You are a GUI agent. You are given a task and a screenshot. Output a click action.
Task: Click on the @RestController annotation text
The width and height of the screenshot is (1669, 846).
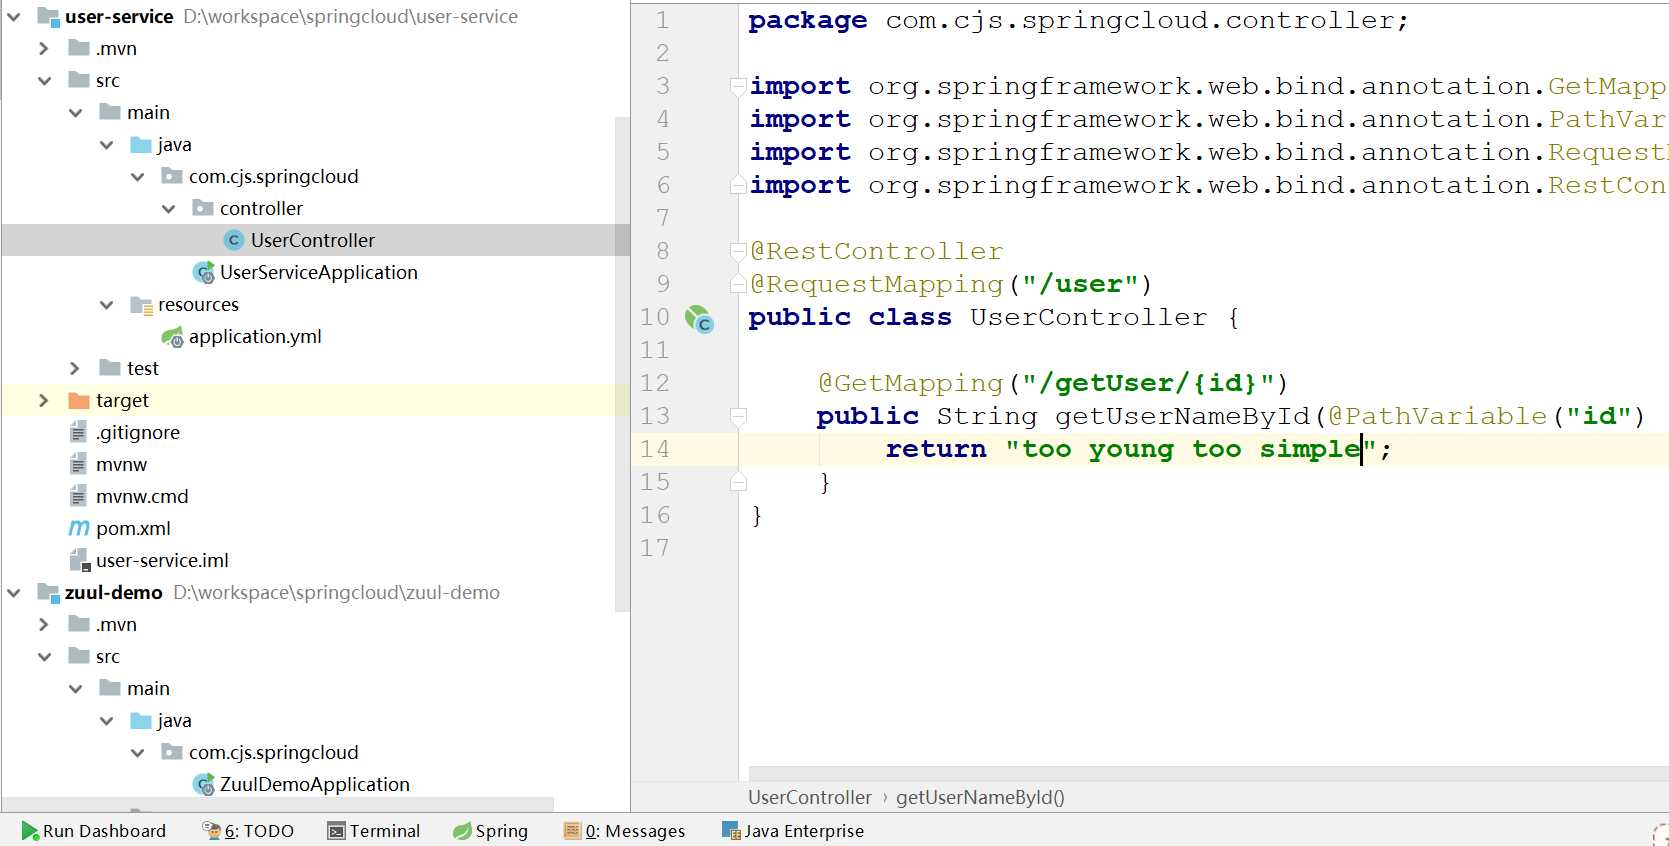(877, 251)
